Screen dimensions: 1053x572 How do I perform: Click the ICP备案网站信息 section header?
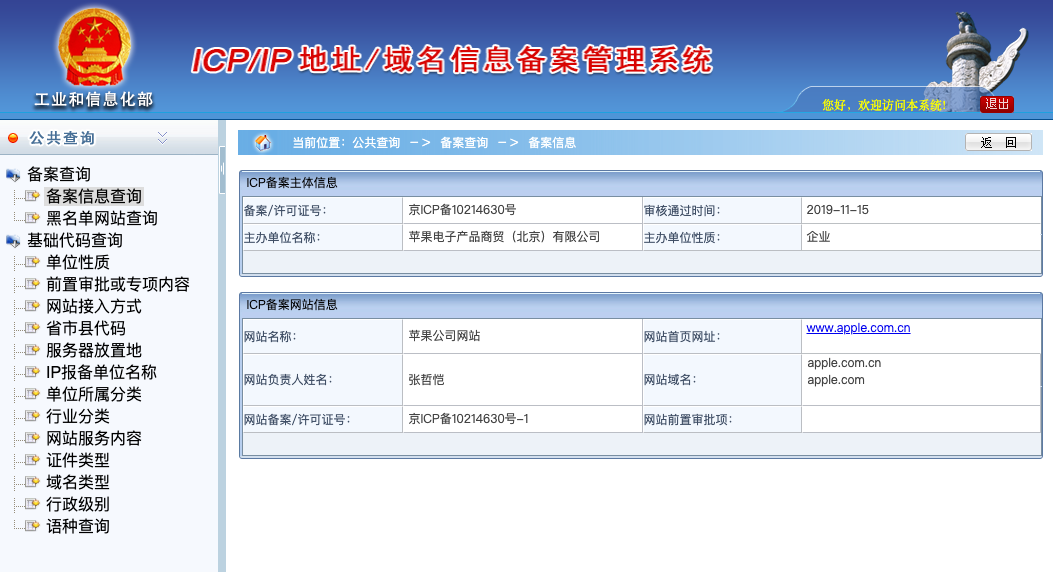pyautogui.click(x=641, y=305)
